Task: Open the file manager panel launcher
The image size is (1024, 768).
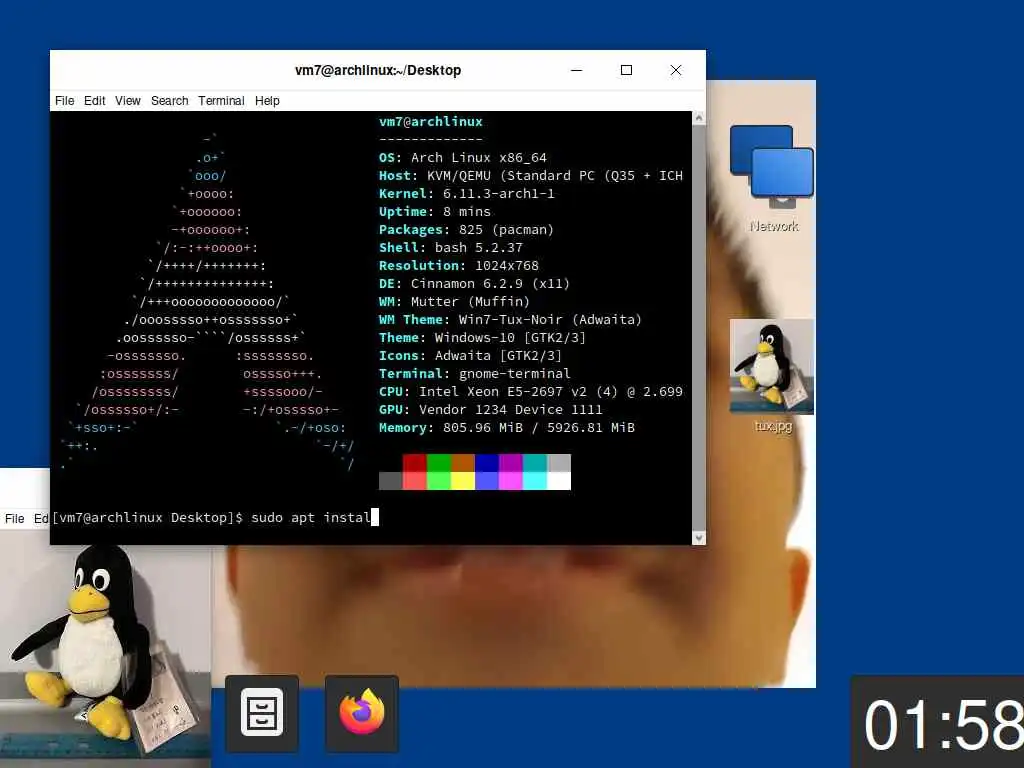Action: [262, 713]
